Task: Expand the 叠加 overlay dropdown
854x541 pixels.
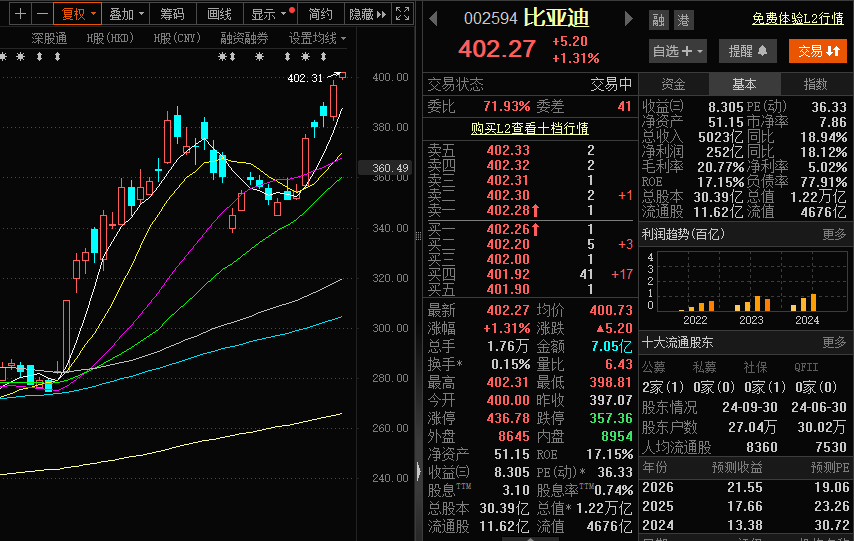Action: coord(126,14)
